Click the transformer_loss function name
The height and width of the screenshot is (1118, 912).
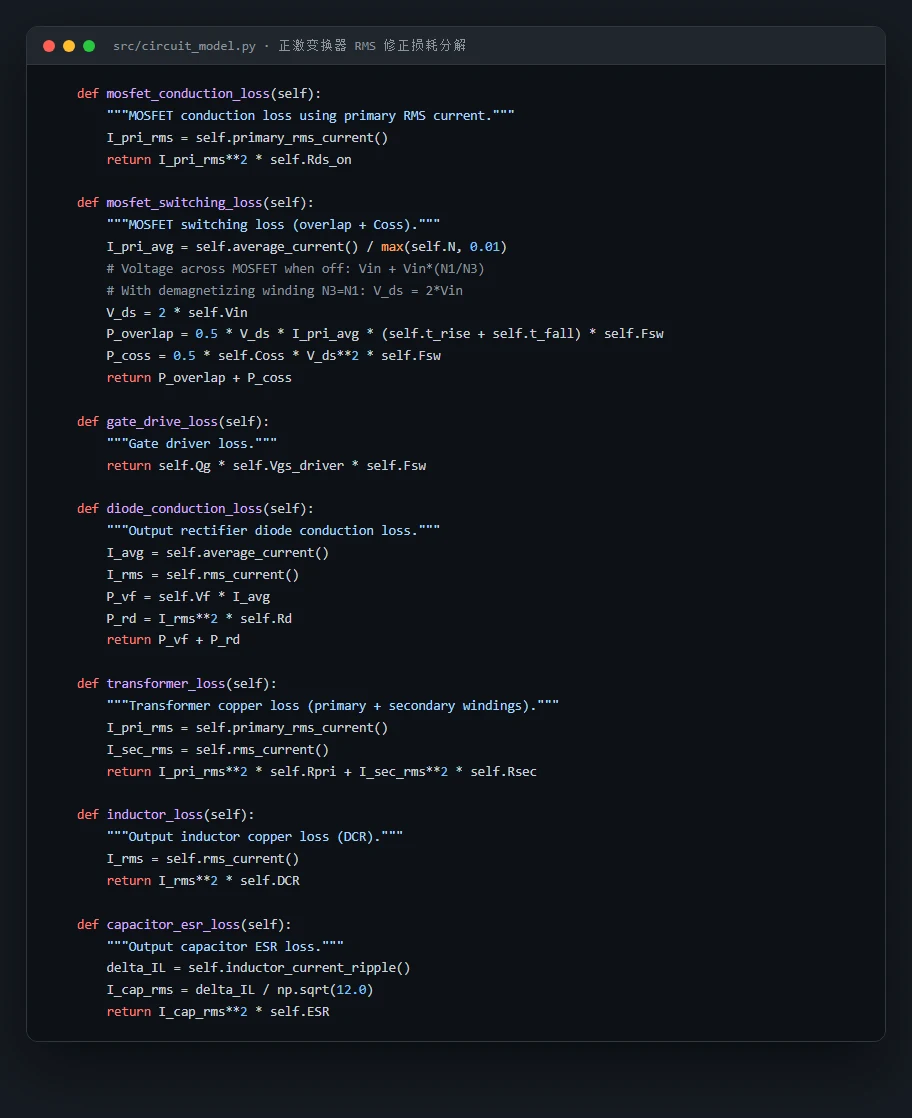coord(166,683)
